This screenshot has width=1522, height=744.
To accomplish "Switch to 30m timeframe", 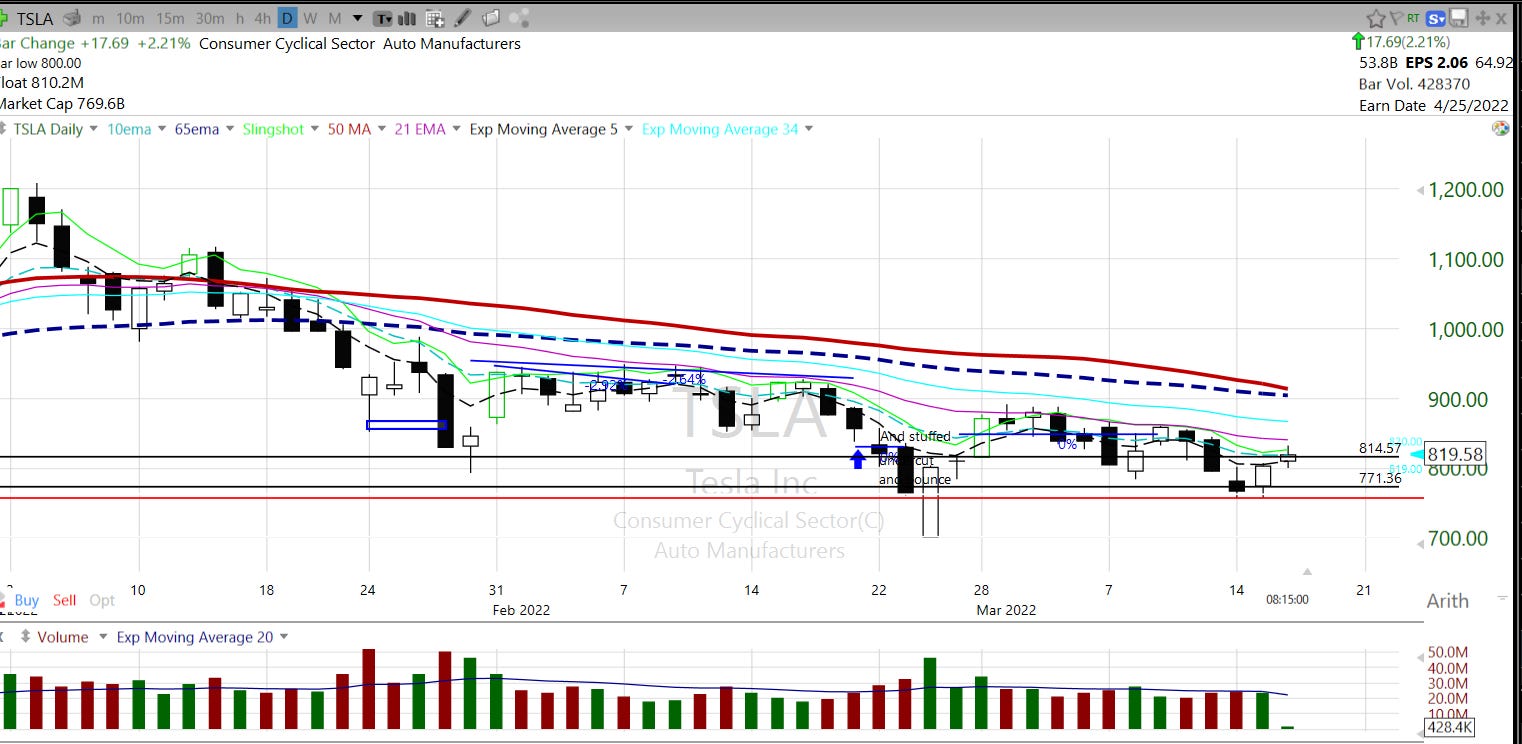I will [210, 18].
